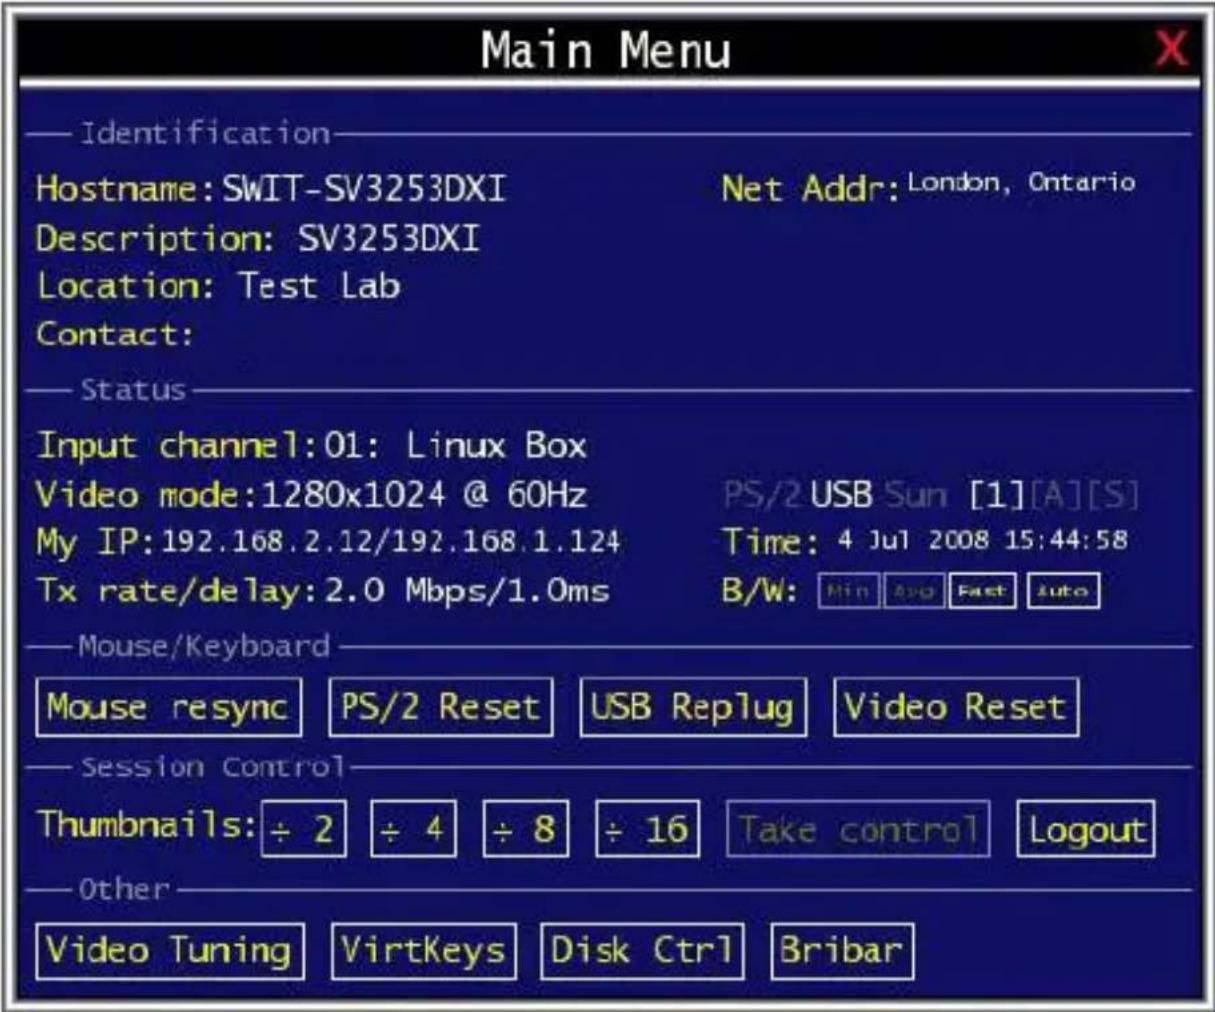The width and height of the screenshot is (1215, 1012).
Task: Click the location value Test Lab
Action: pos(319,286)
